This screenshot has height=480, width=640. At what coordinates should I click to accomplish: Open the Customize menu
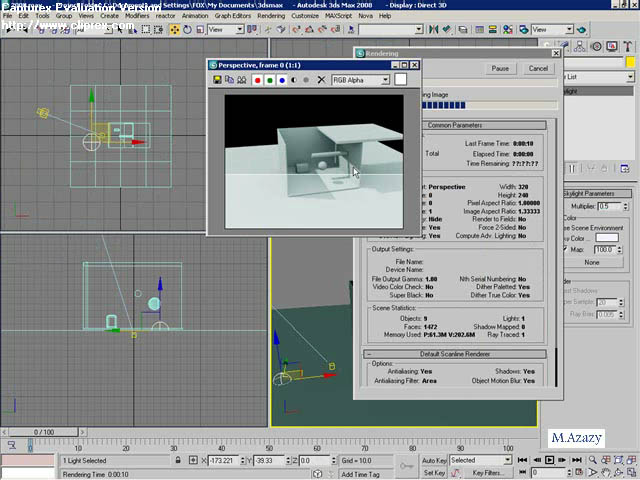coord(305,16)
